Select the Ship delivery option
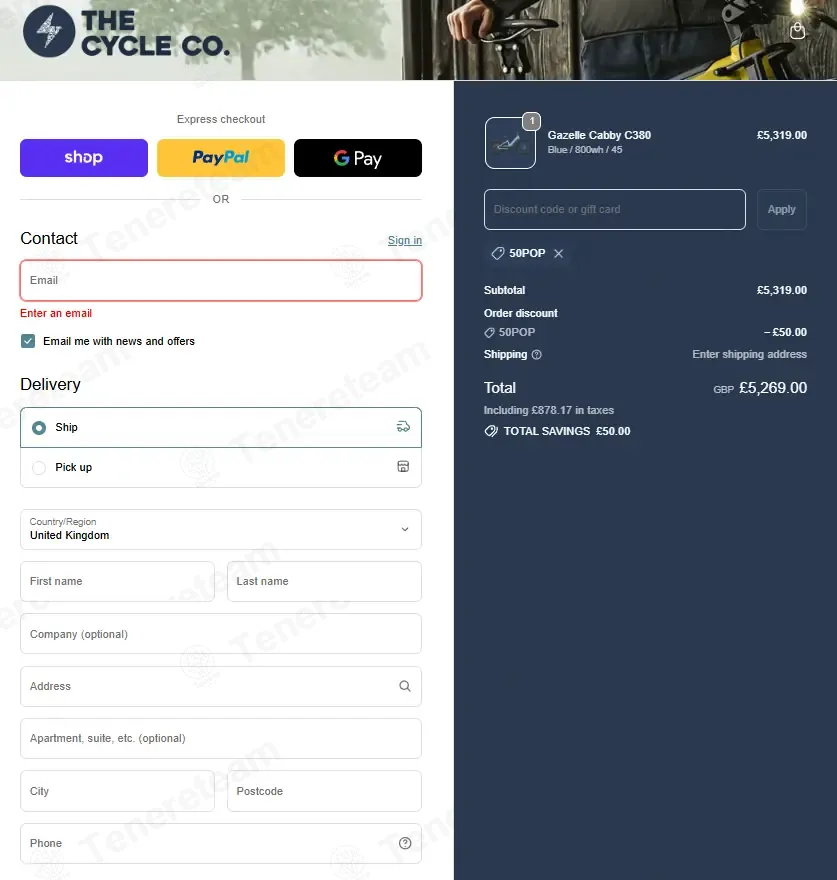The height and width of the screenshot is (880, 837). pos(221,428)
